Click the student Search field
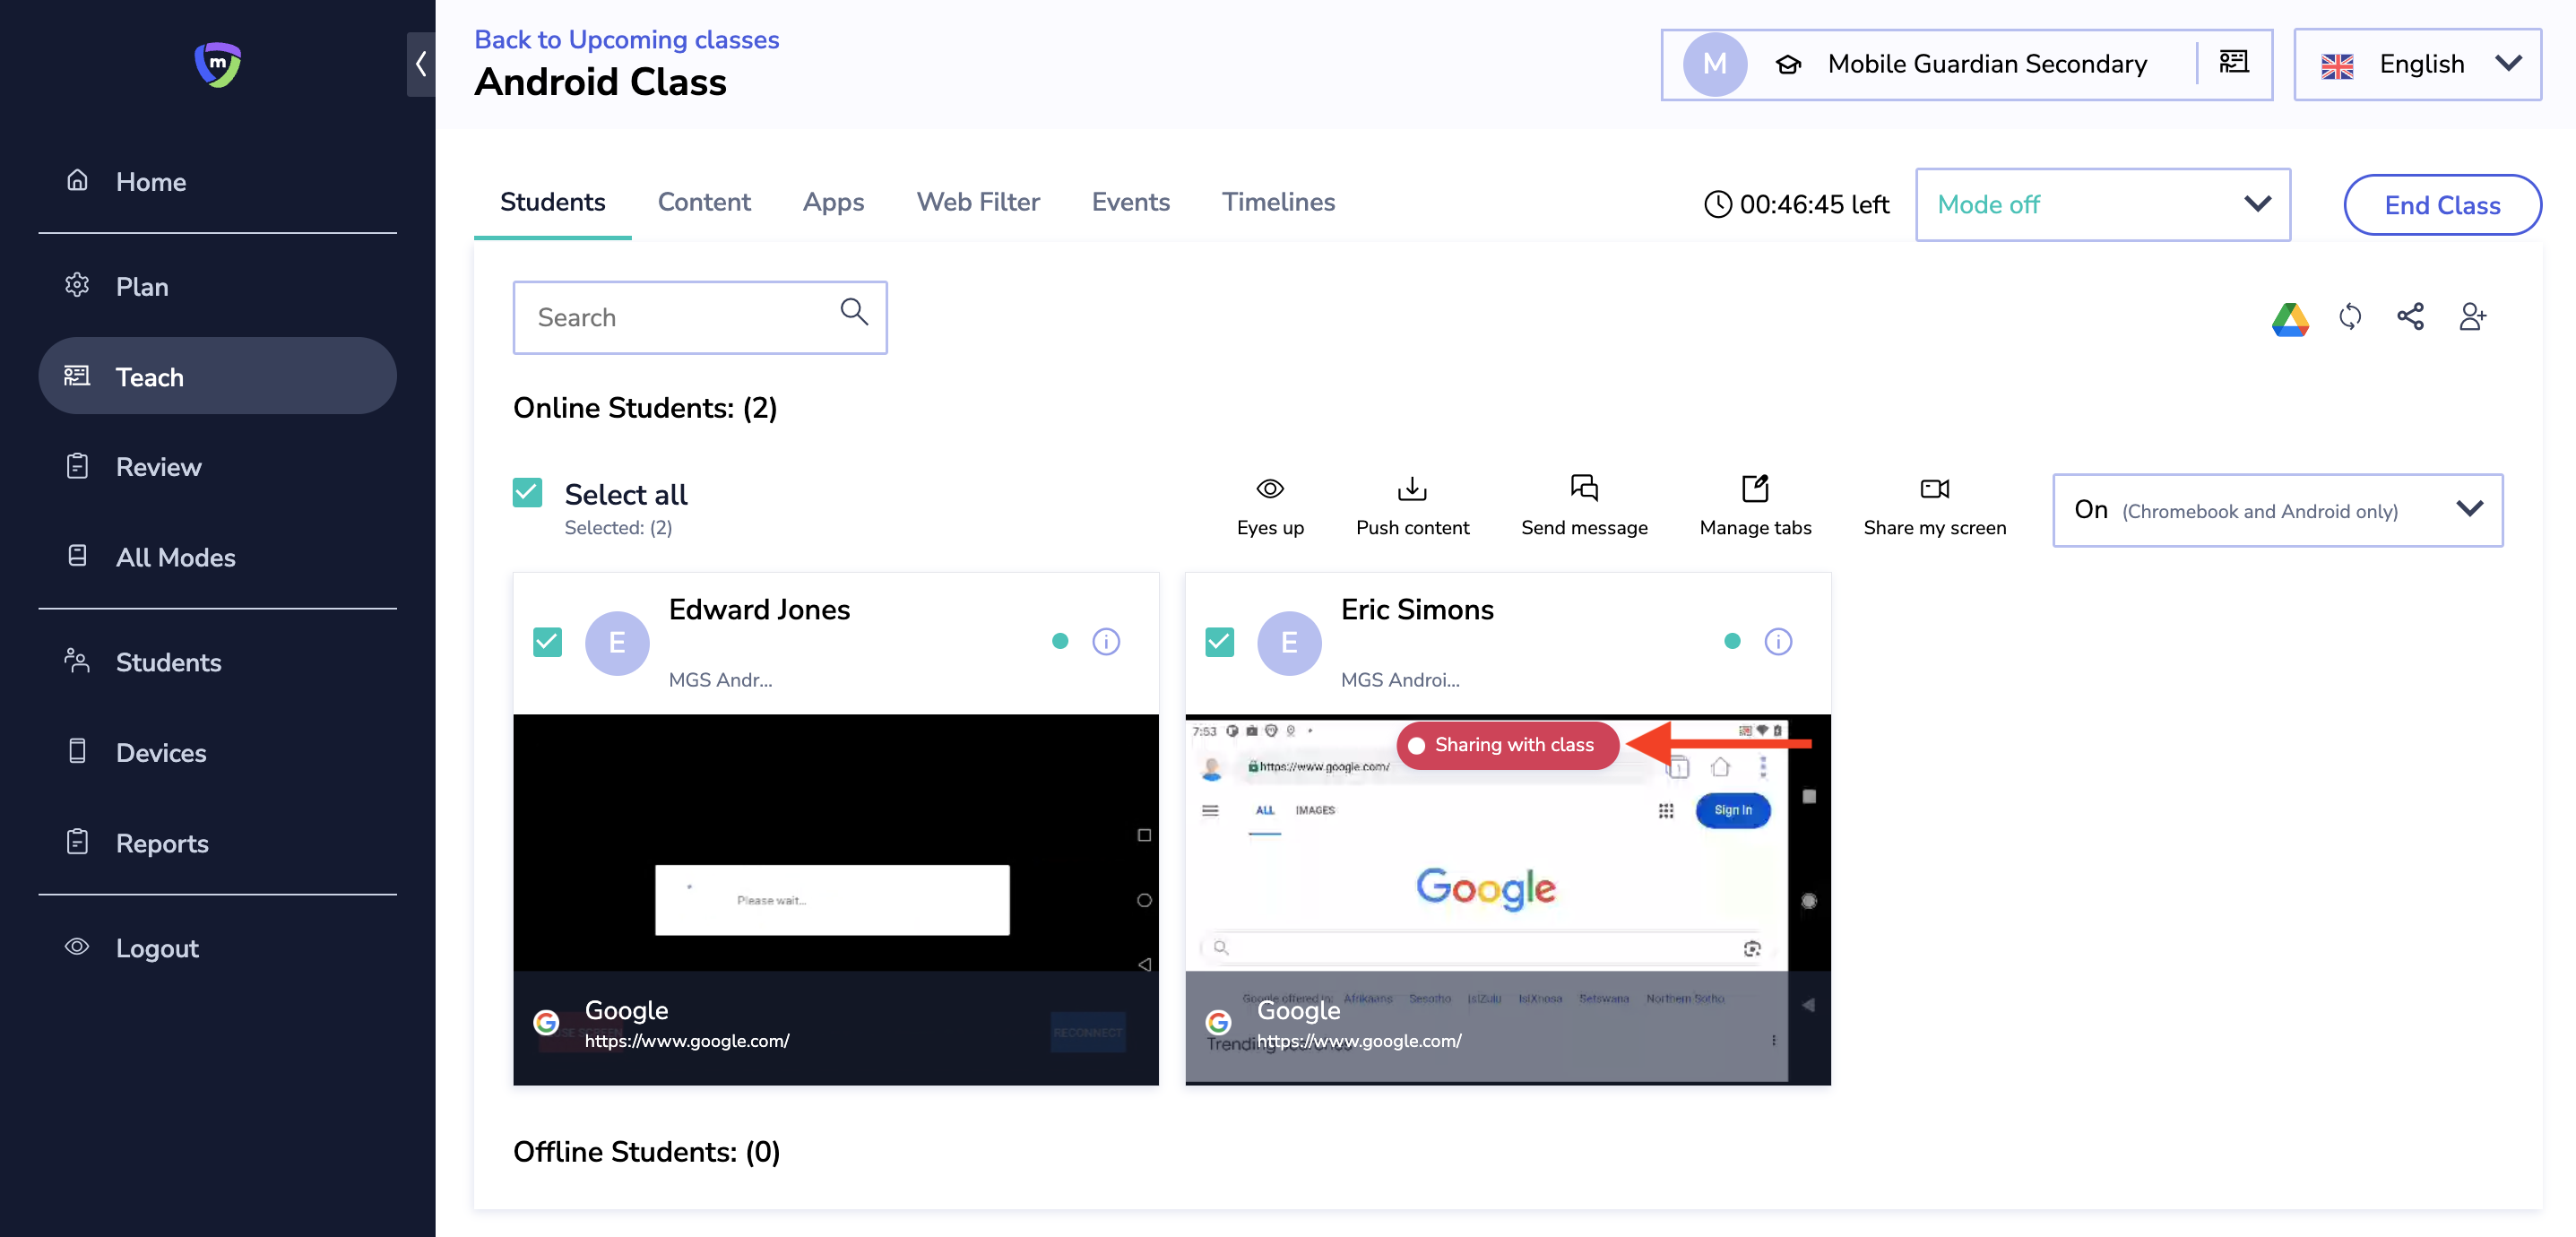The width and height of the screenshot is (2576, 1237). click(680, 318)
